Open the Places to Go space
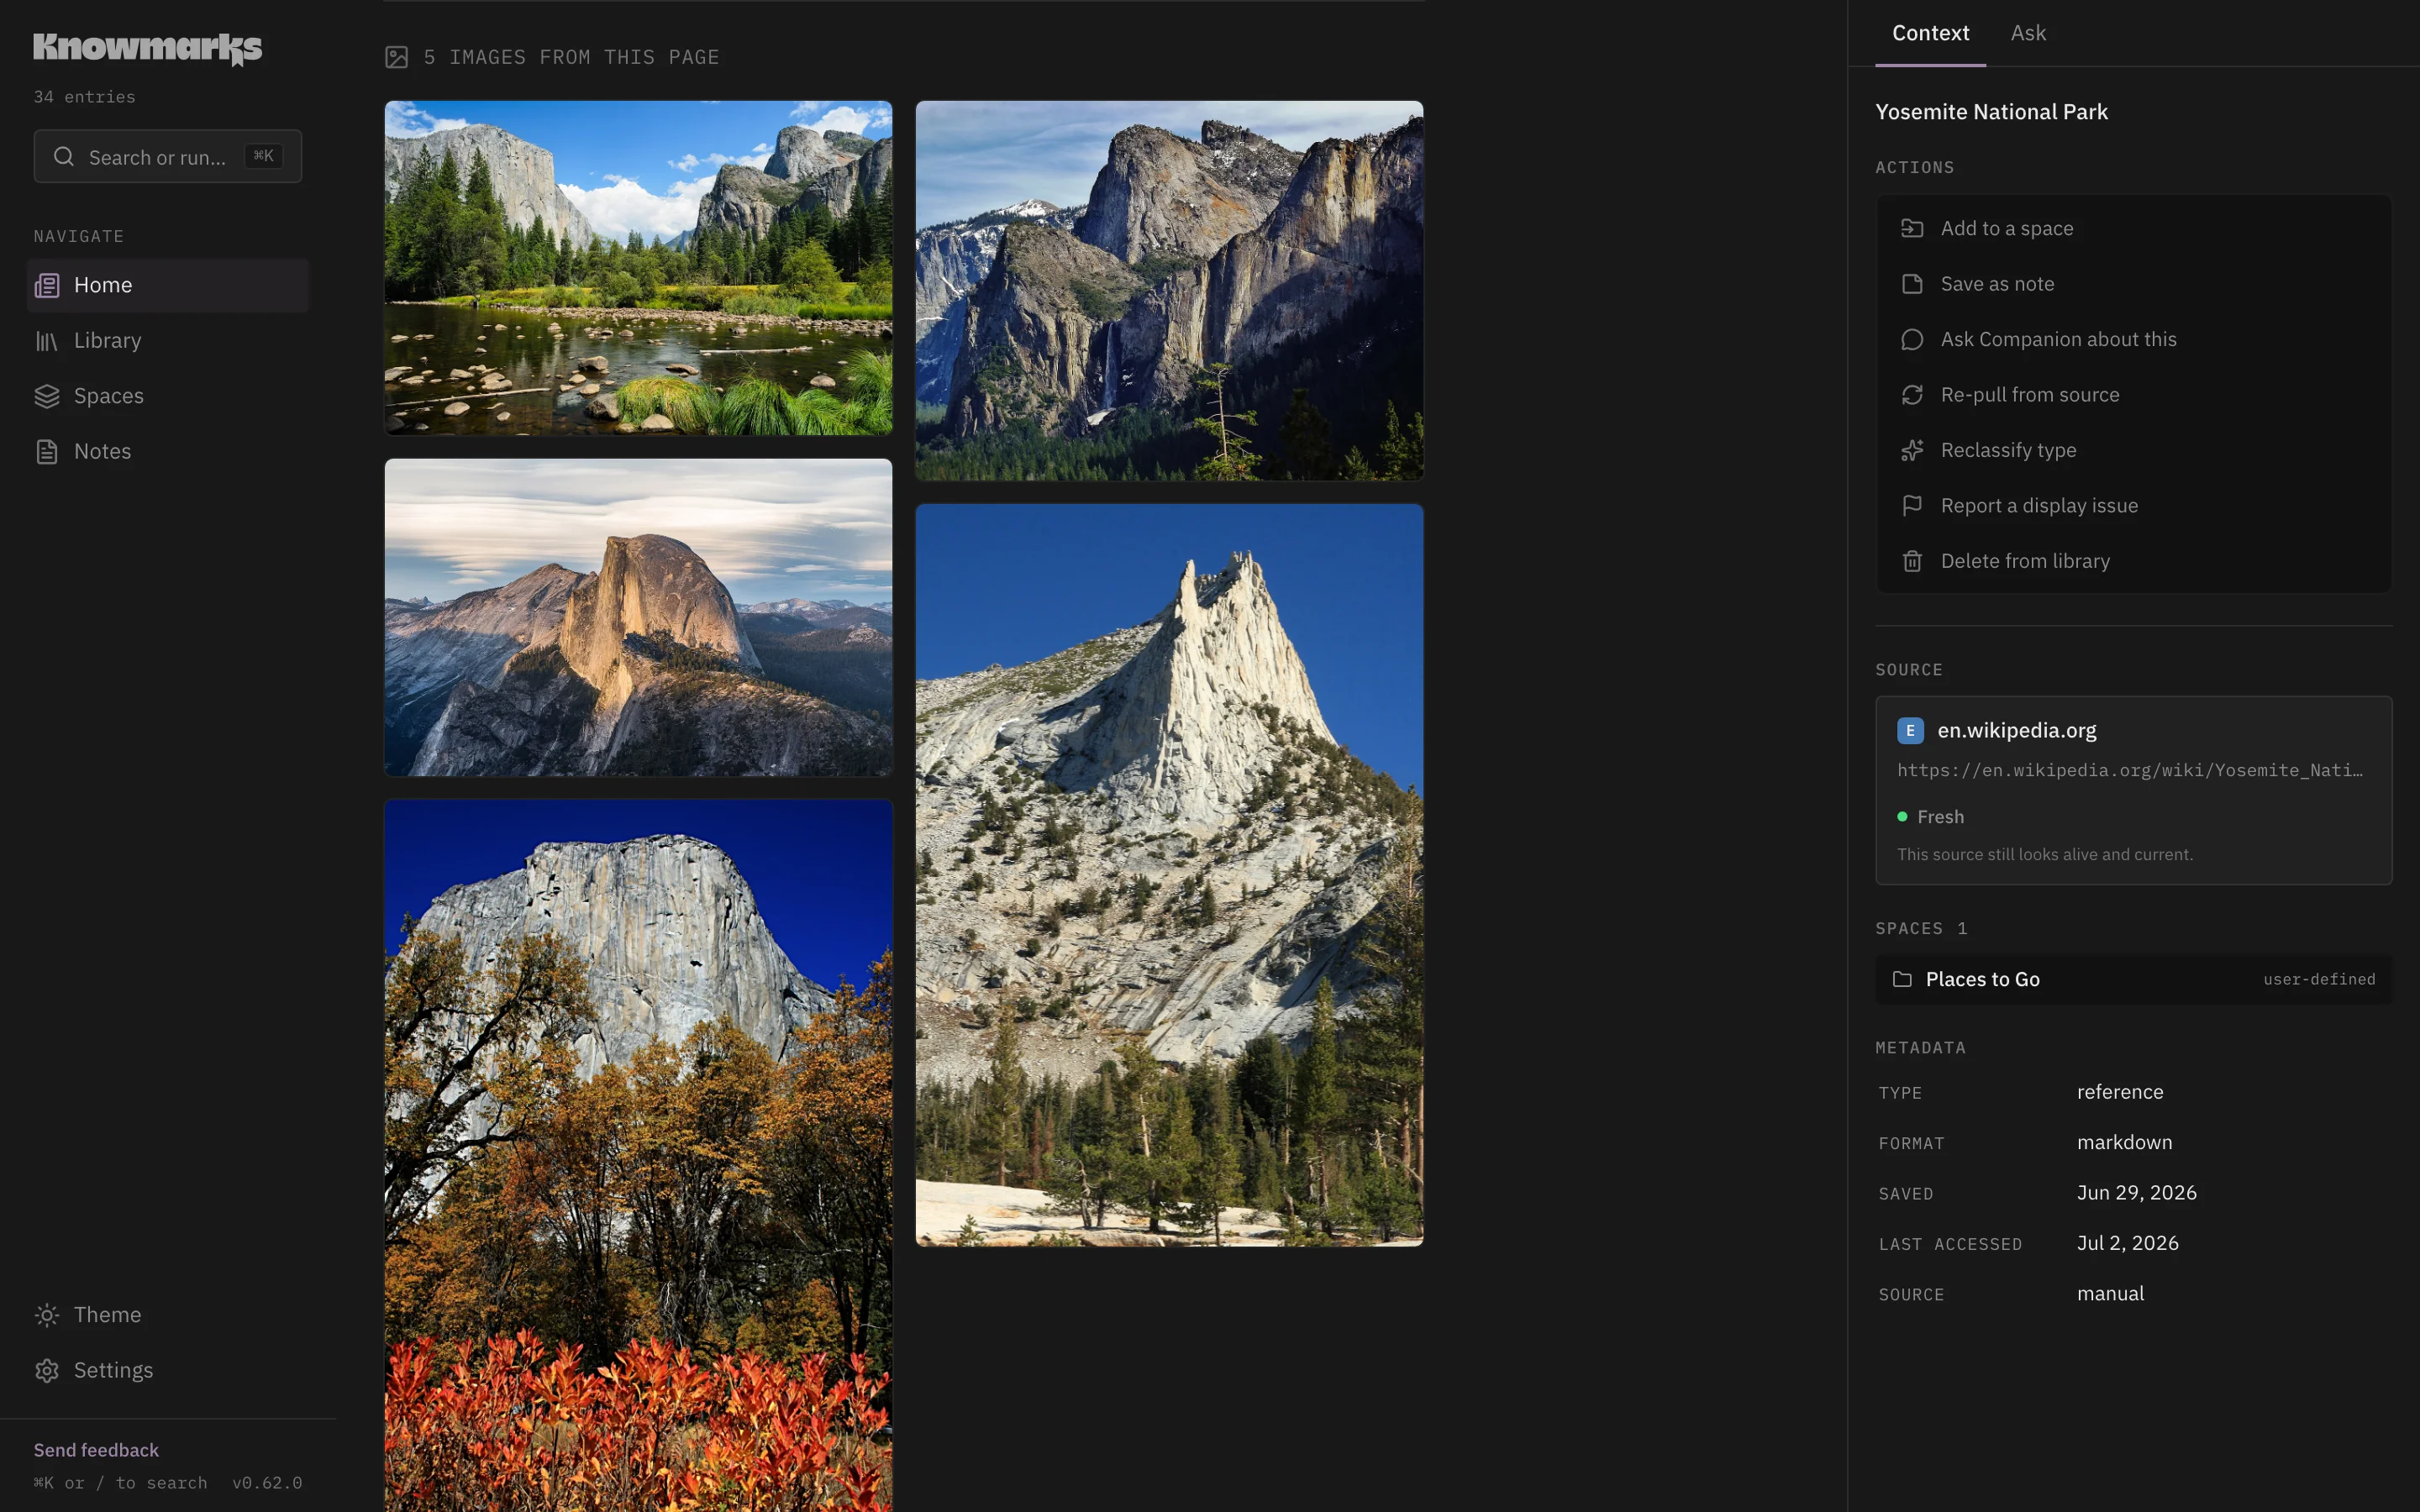The width and height of the screenshot is (2420, 1512). [x=2134, y=980]
